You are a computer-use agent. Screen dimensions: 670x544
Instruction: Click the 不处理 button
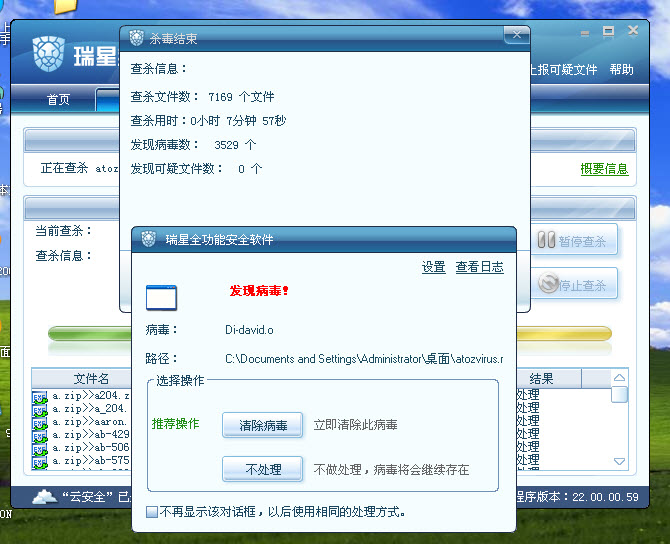click(x=263, y=469)
